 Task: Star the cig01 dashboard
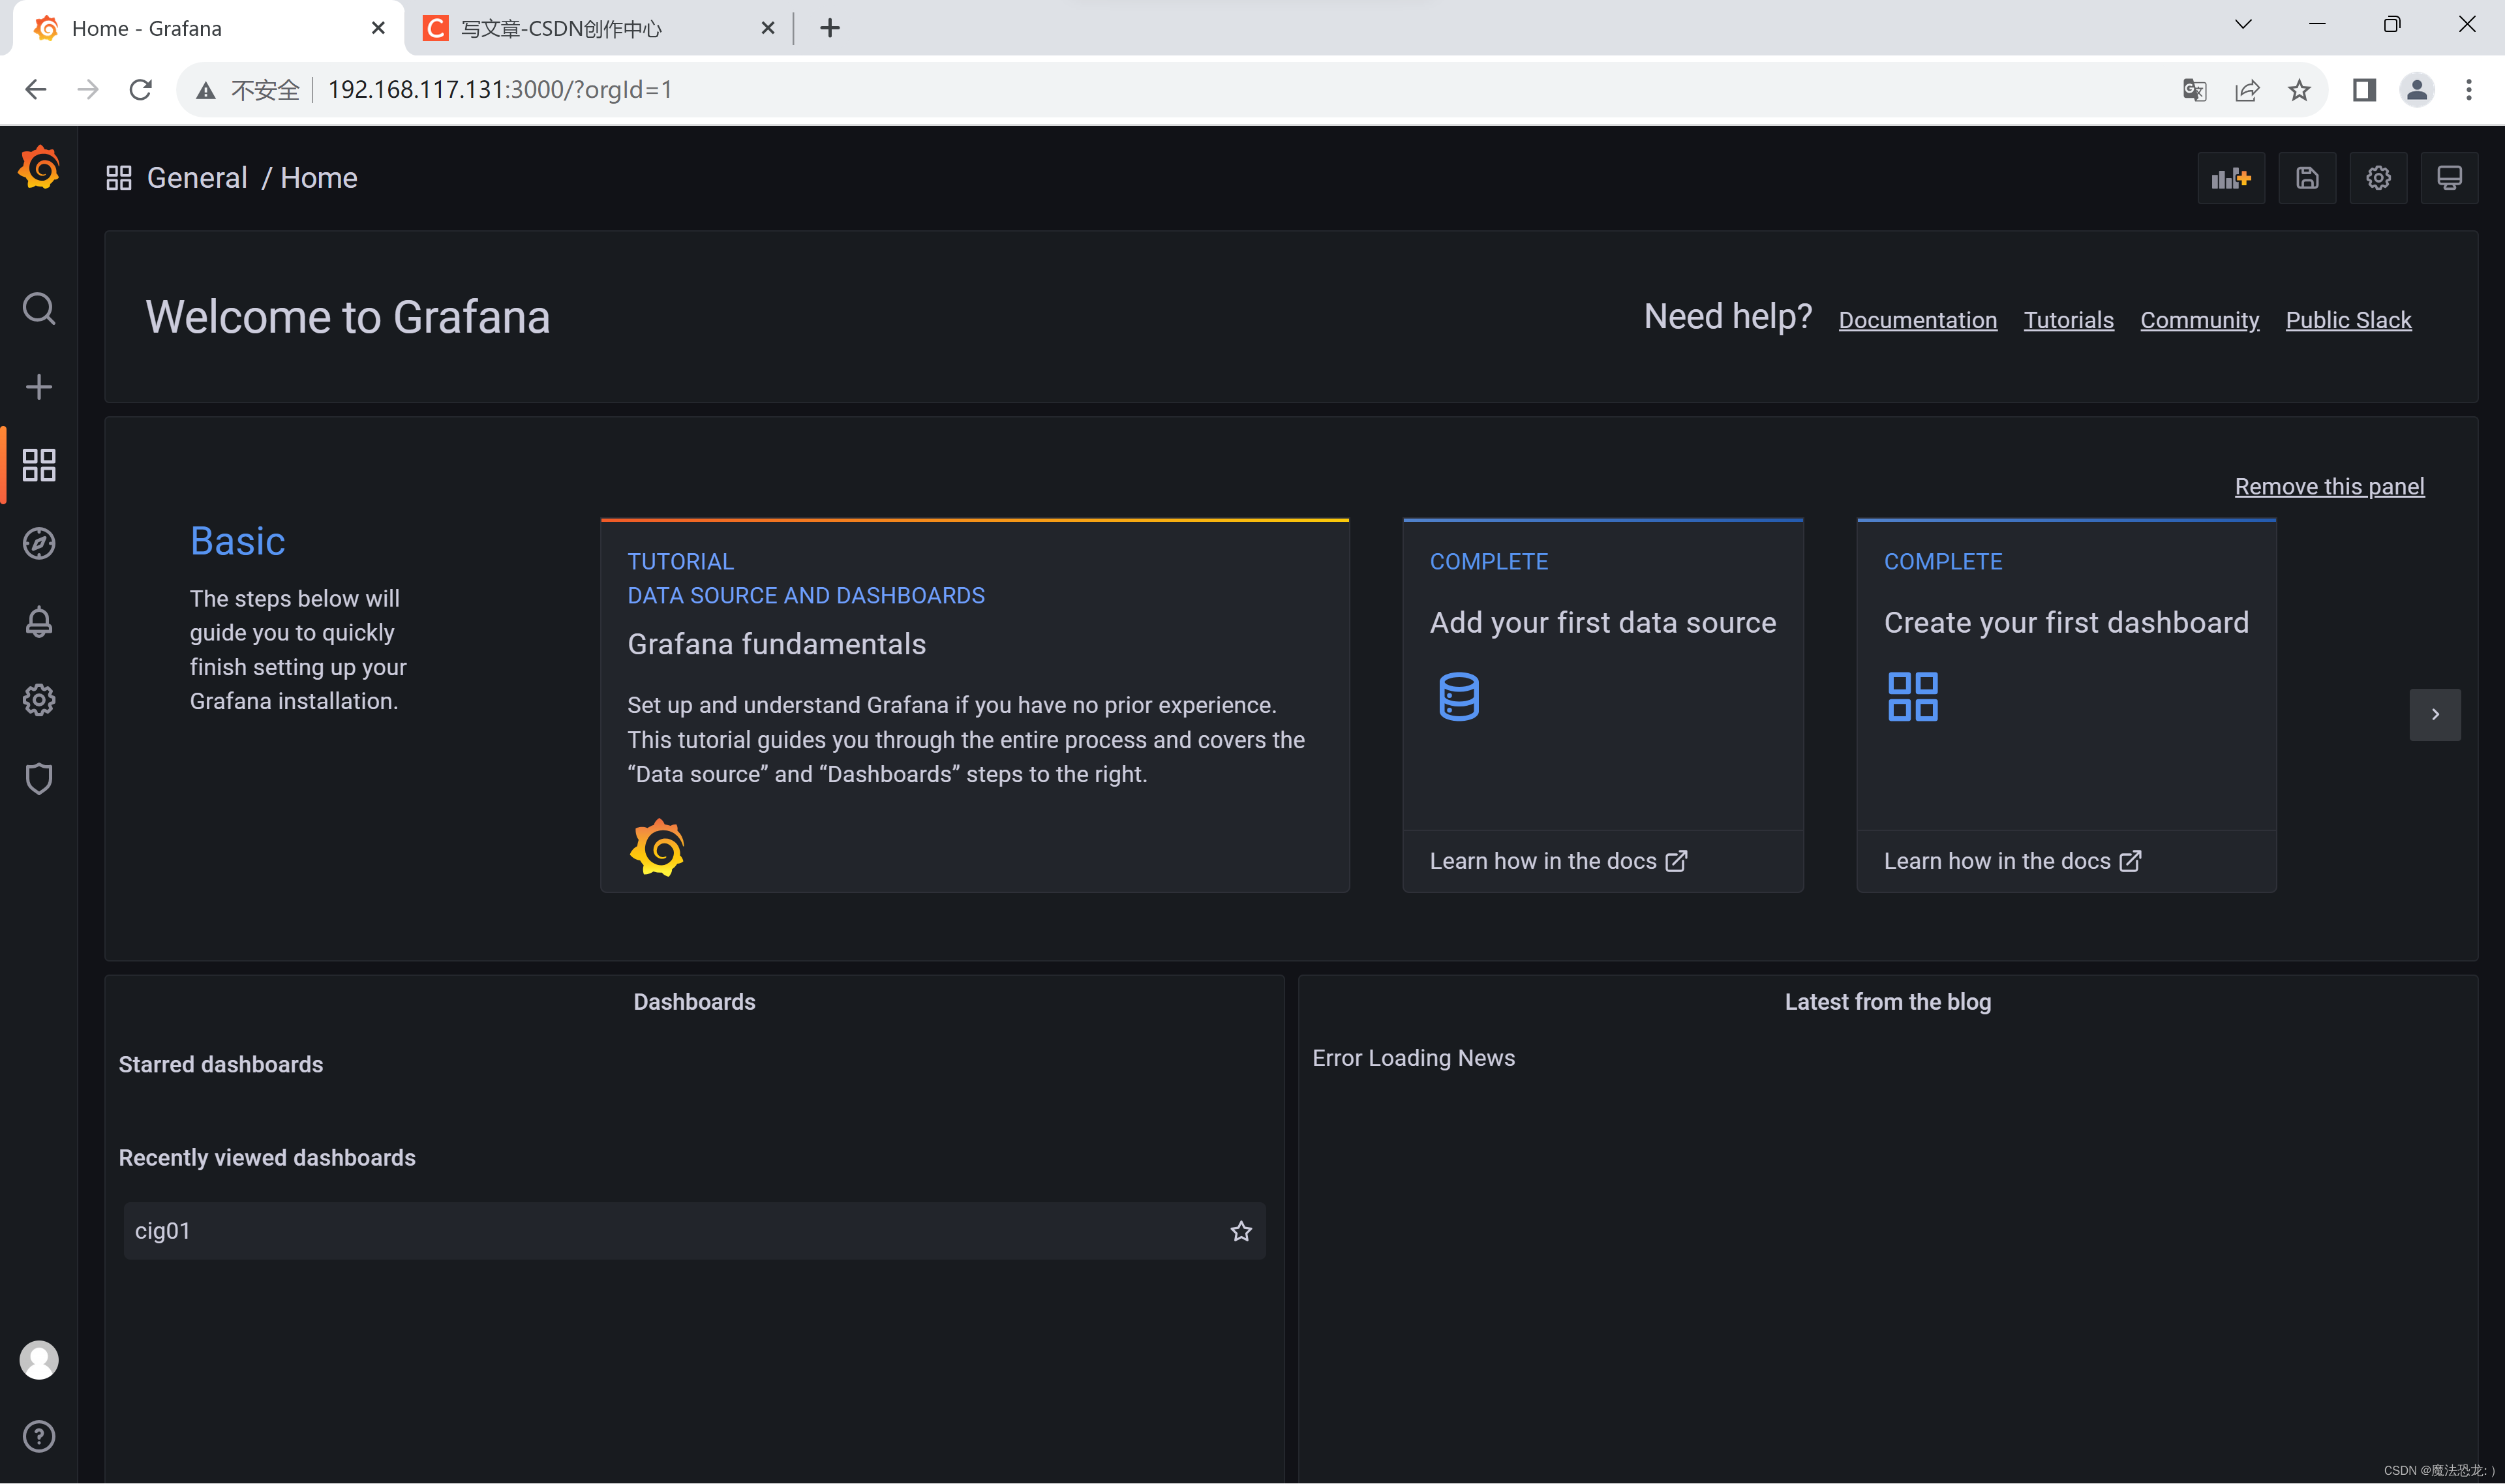[x=1240, y=1231]
